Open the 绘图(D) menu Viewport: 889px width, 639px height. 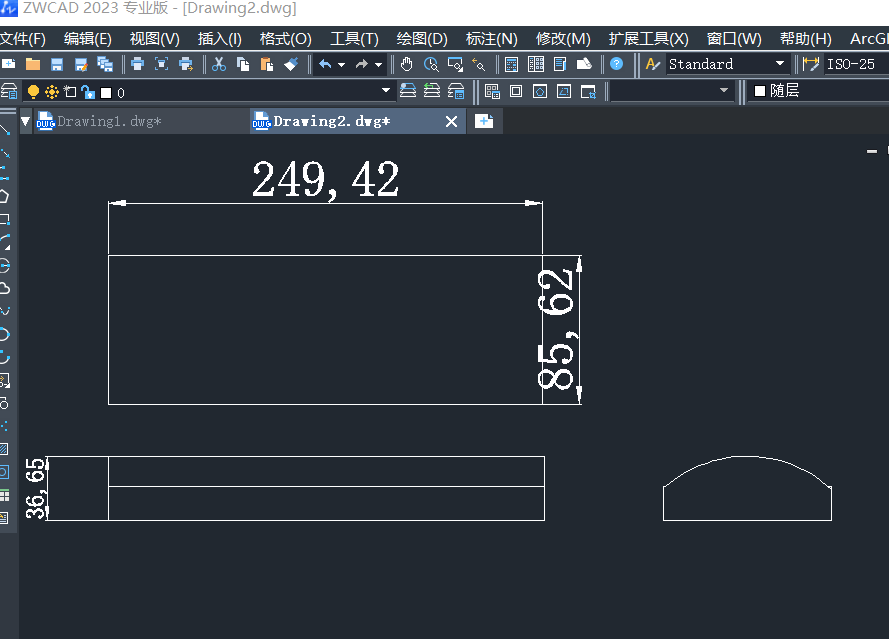422,39
